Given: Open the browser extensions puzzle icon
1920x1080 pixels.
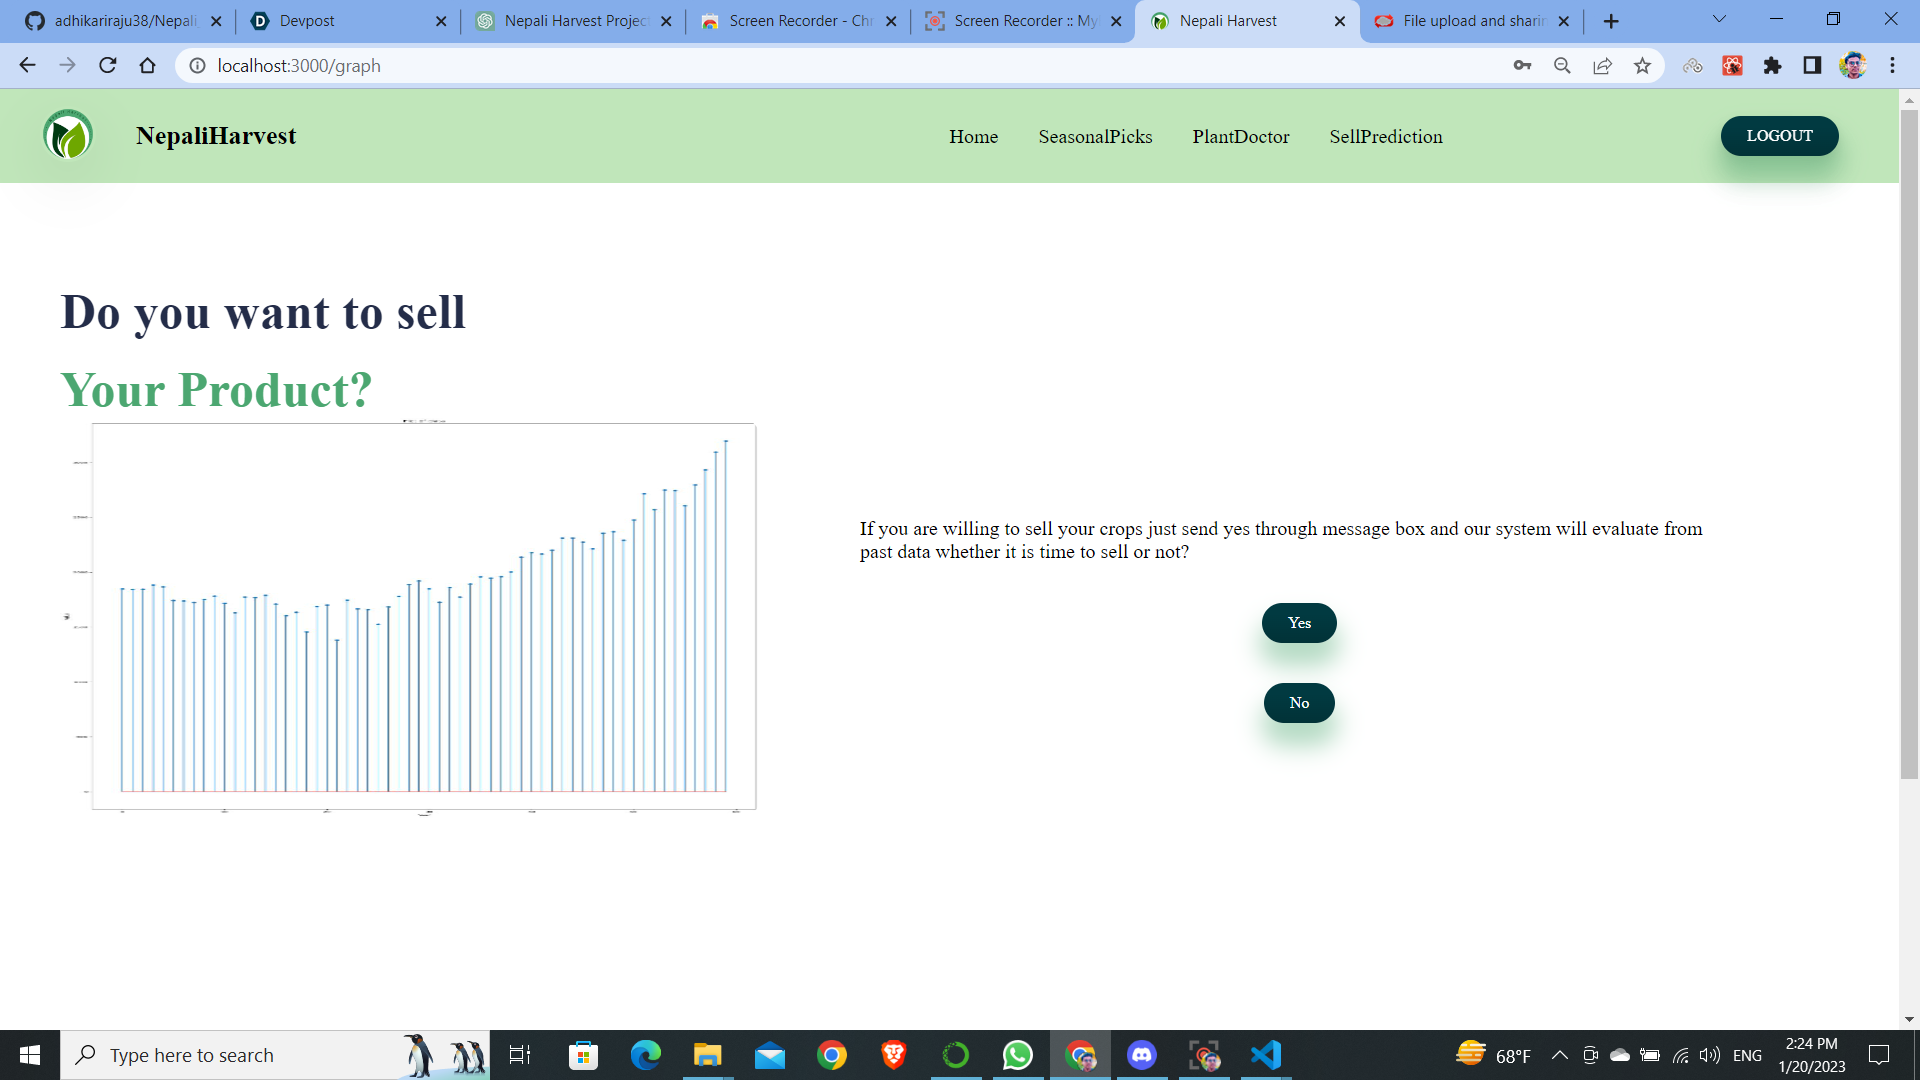Looking at the screenshot, I should (x=1772, y=66).
